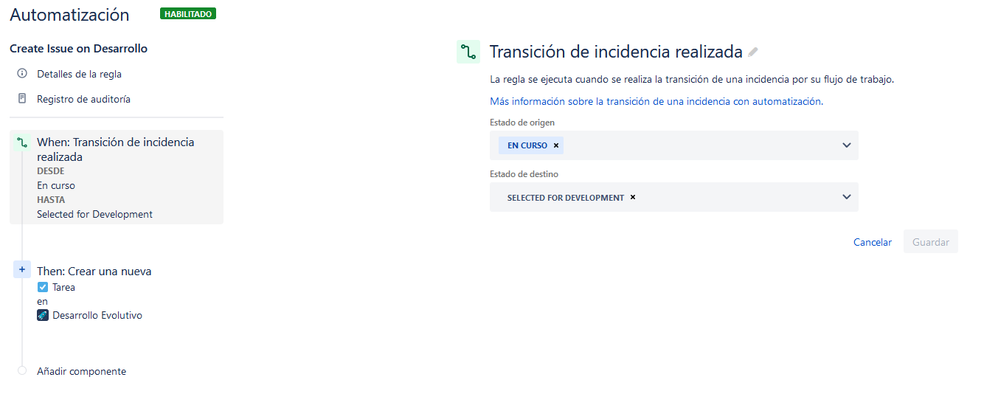Open Detalles de la regla
This screenshot has width=998, height=397.
(79, 74)
